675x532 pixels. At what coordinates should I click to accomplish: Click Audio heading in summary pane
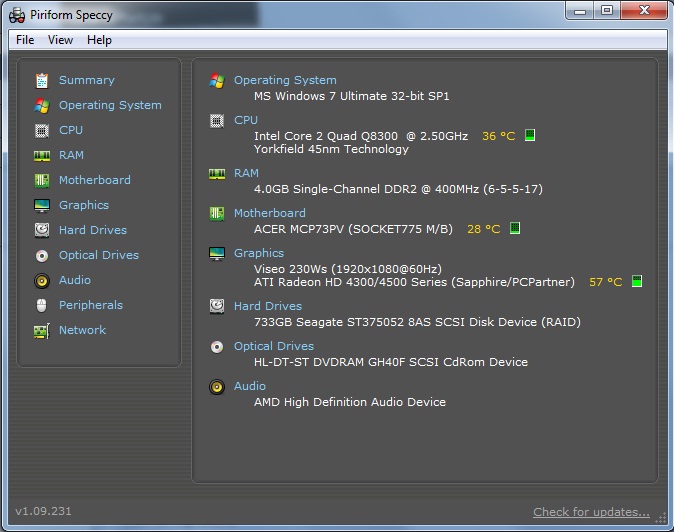250,386
